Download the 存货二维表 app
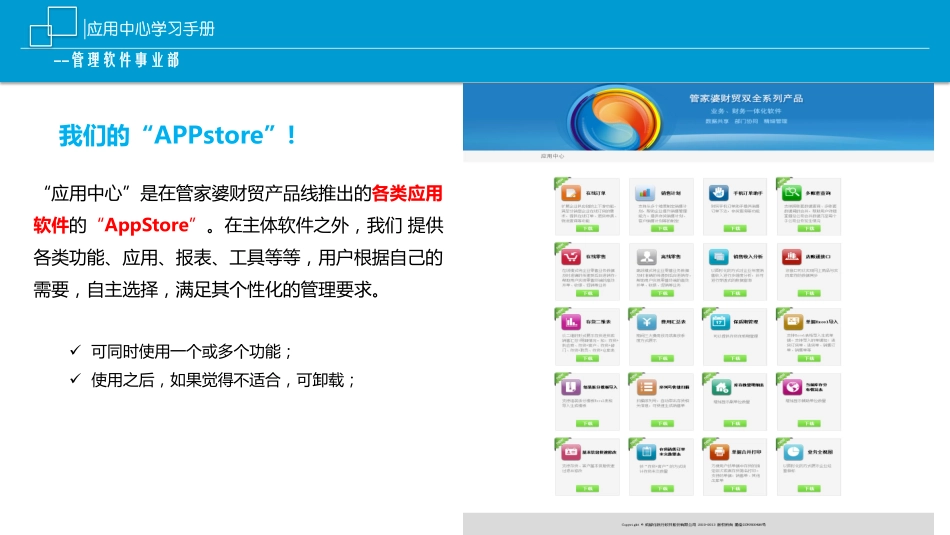The image size is (950, 535). tap(587, 358)
